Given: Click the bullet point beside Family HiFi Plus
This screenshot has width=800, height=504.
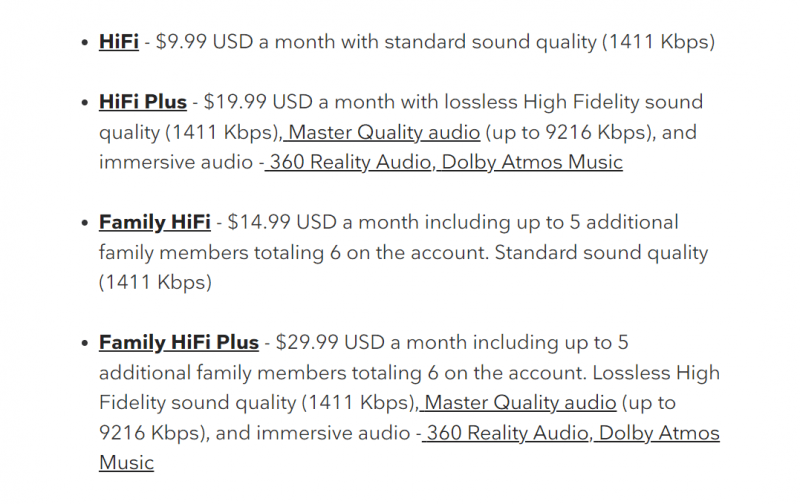Looking at the screenshot, I should [85, 343].
